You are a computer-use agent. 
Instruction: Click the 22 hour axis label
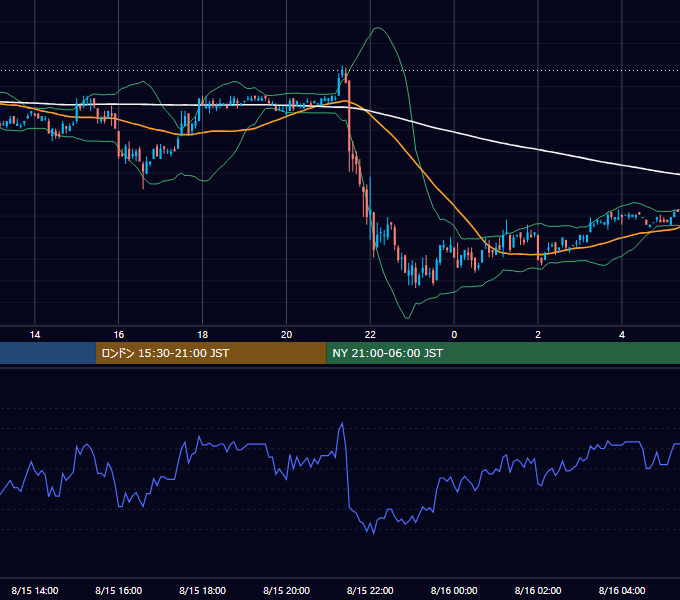pos(370,335)
